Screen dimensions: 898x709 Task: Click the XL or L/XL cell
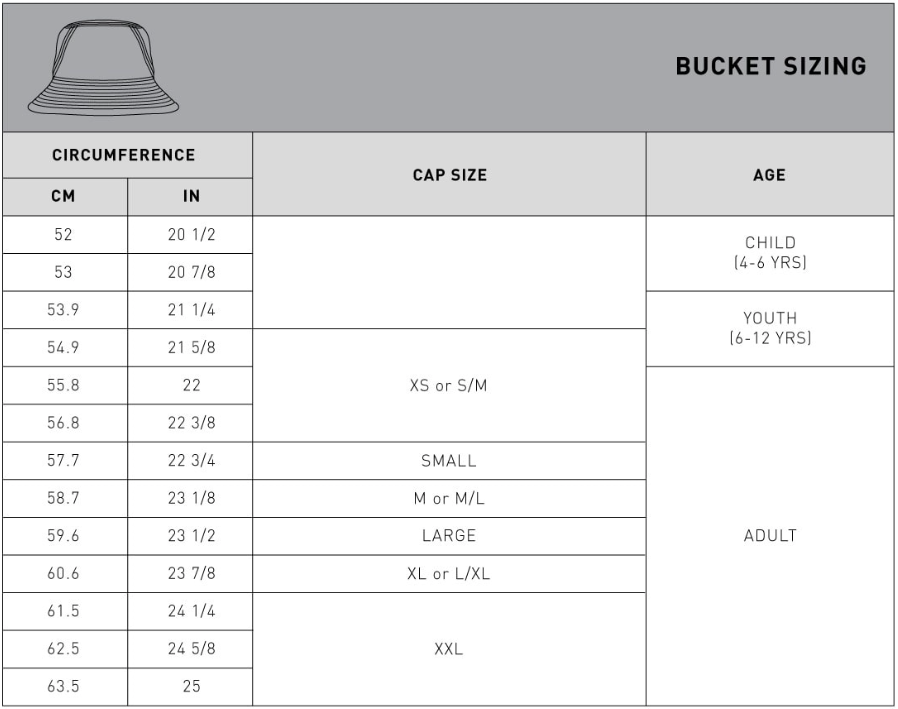450,573
